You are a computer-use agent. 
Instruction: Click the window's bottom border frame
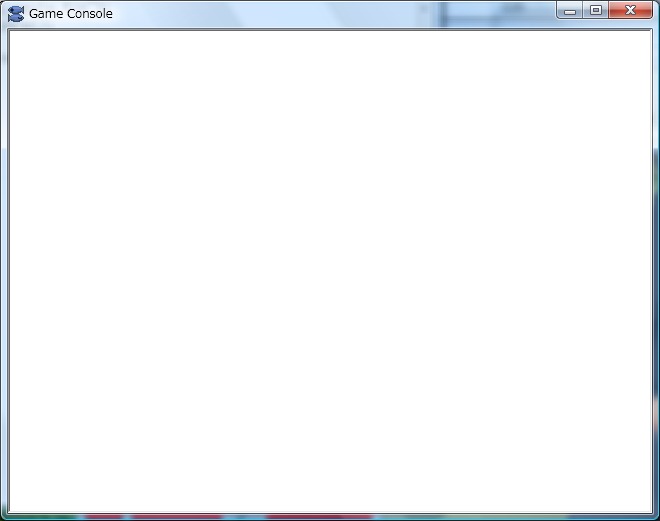pyautogui.click(x=330, y=517)
